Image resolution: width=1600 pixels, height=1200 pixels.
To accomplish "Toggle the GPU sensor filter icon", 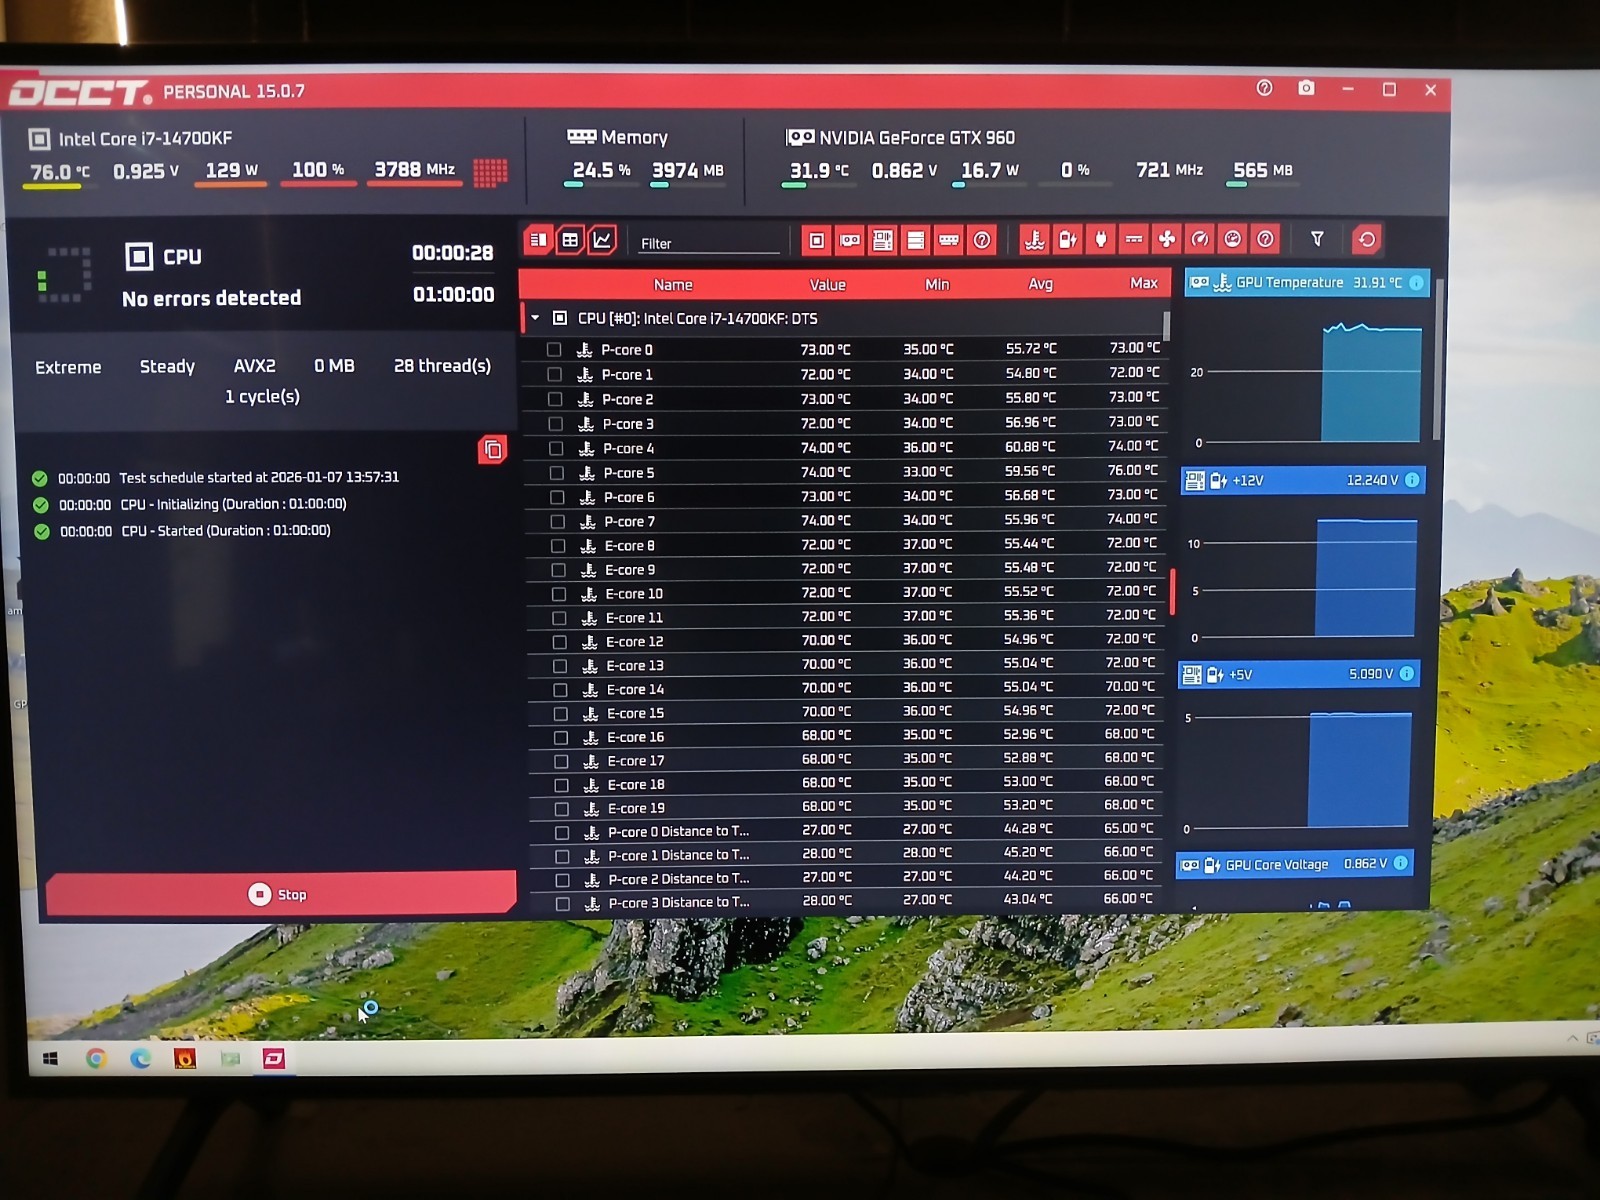I will click(849, 240).
